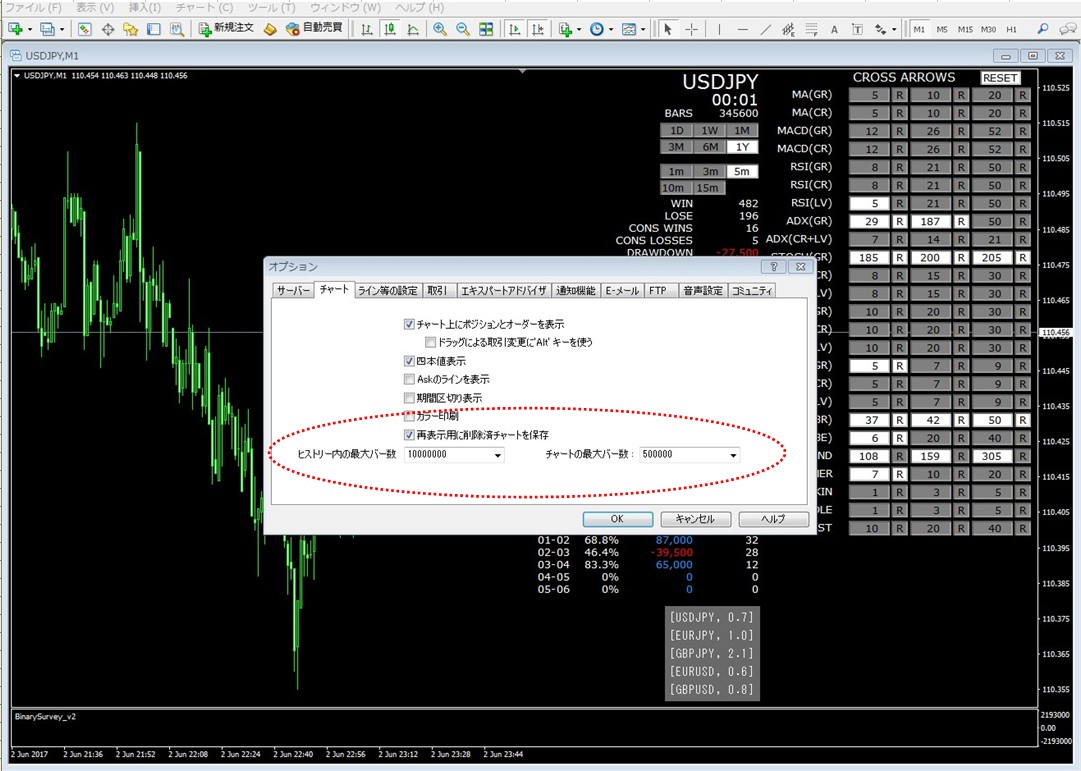
Task: Select the crosshair tool
Action: coord(691,29)
